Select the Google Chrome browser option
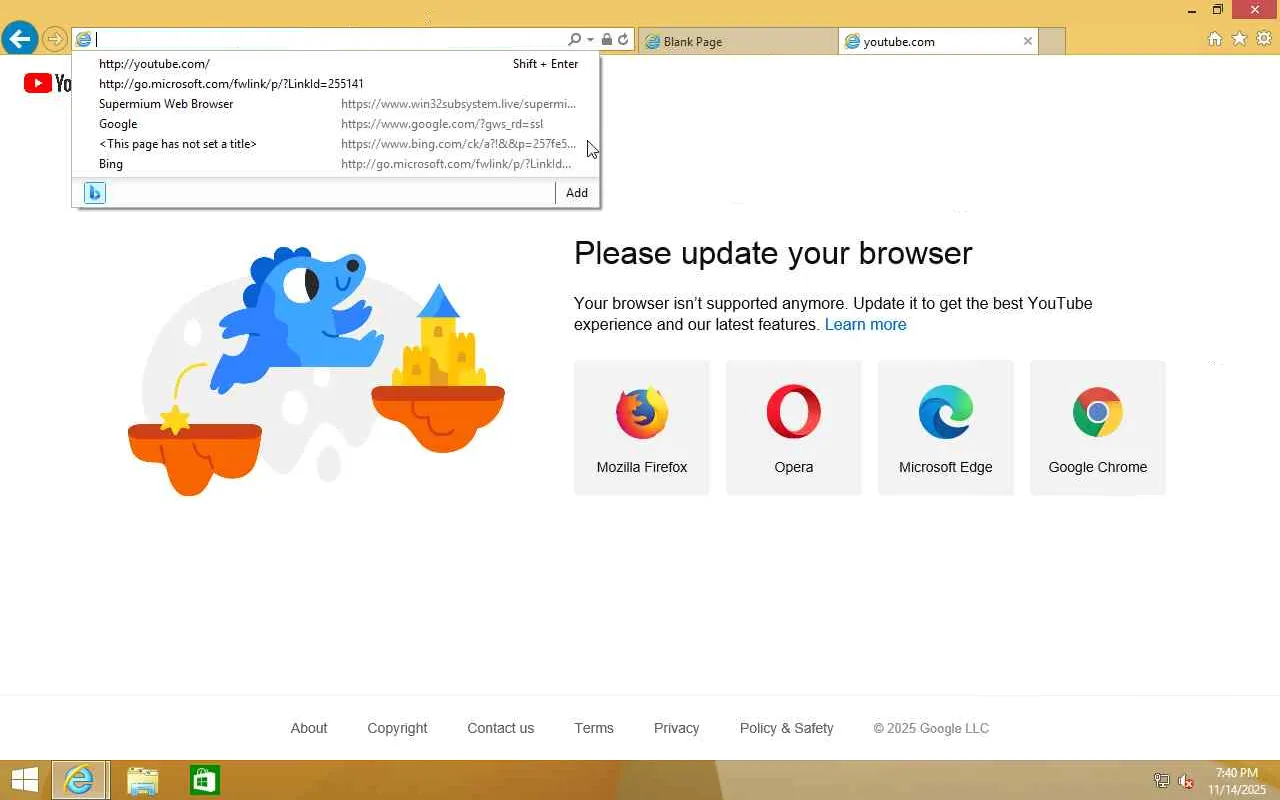The width and height of the screenshot is (1280, 800). point(1098,428)
